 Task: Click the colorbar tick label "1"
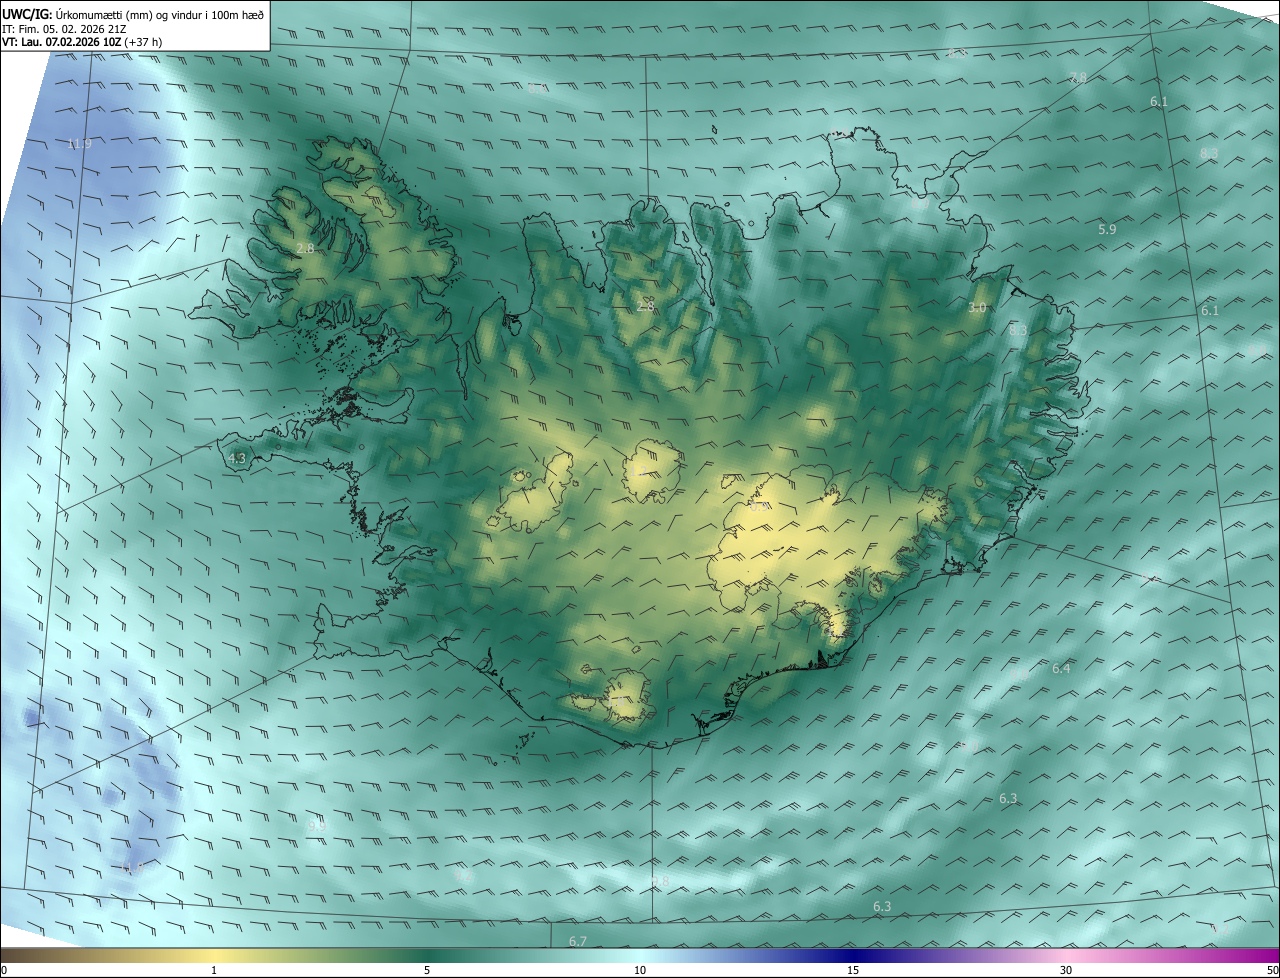(214, 970)
